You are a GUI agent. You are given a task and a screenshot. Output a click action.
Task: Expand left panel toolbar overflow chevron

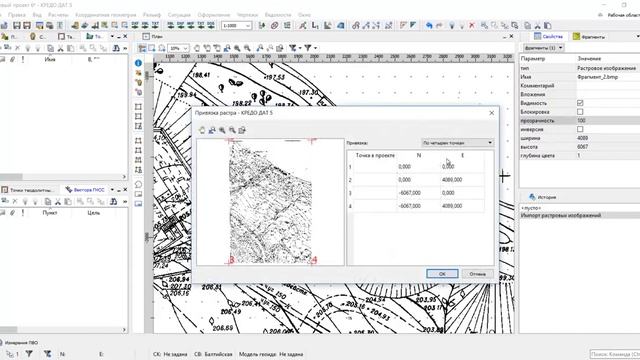pos(124,48)
